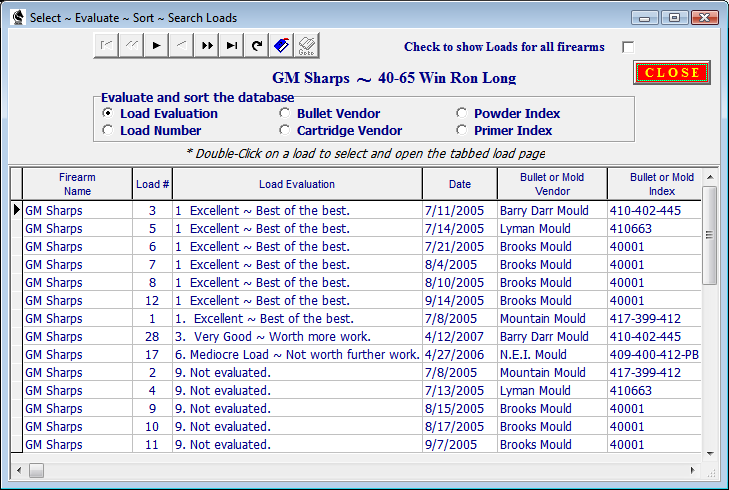The height and width of the screenshot is (490, 729).
Task: Click the fast forward records button
Action: 206,45
